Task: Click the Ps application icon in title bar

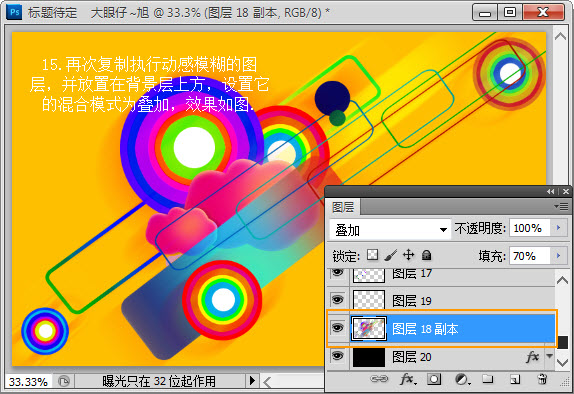Action: click(14, 12)
